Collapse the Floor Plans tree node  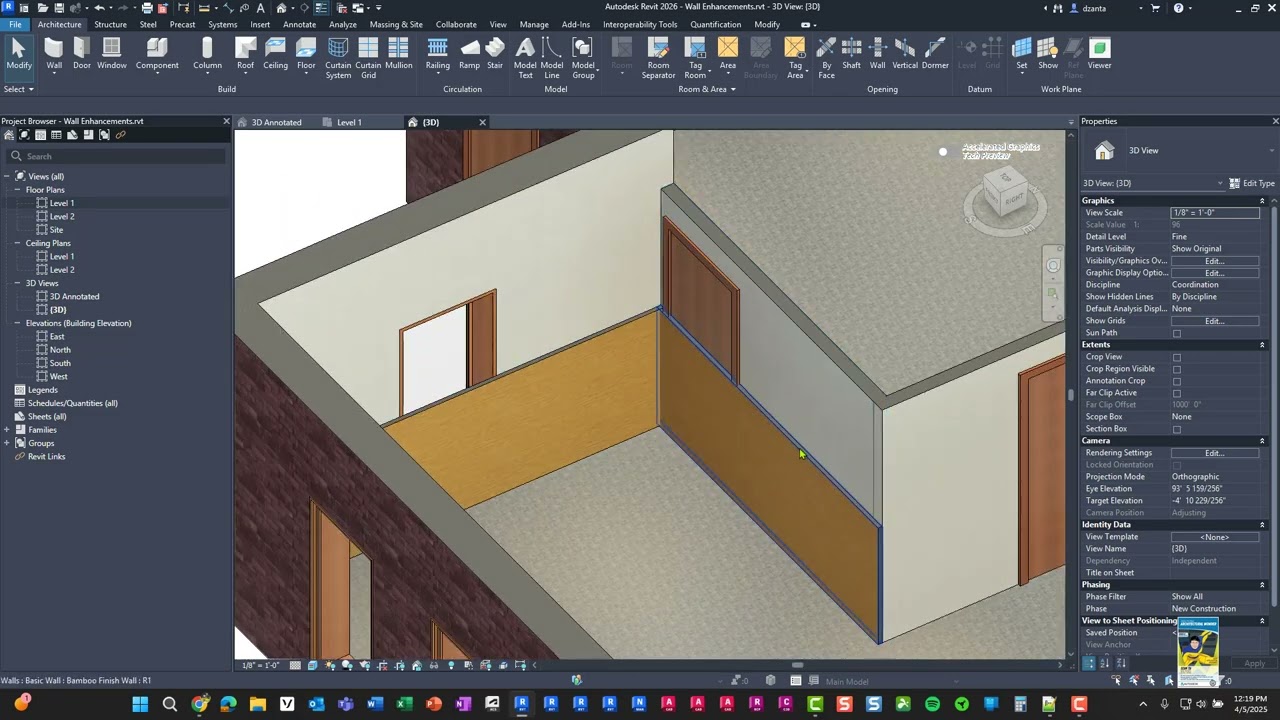(x=17, y=190)
